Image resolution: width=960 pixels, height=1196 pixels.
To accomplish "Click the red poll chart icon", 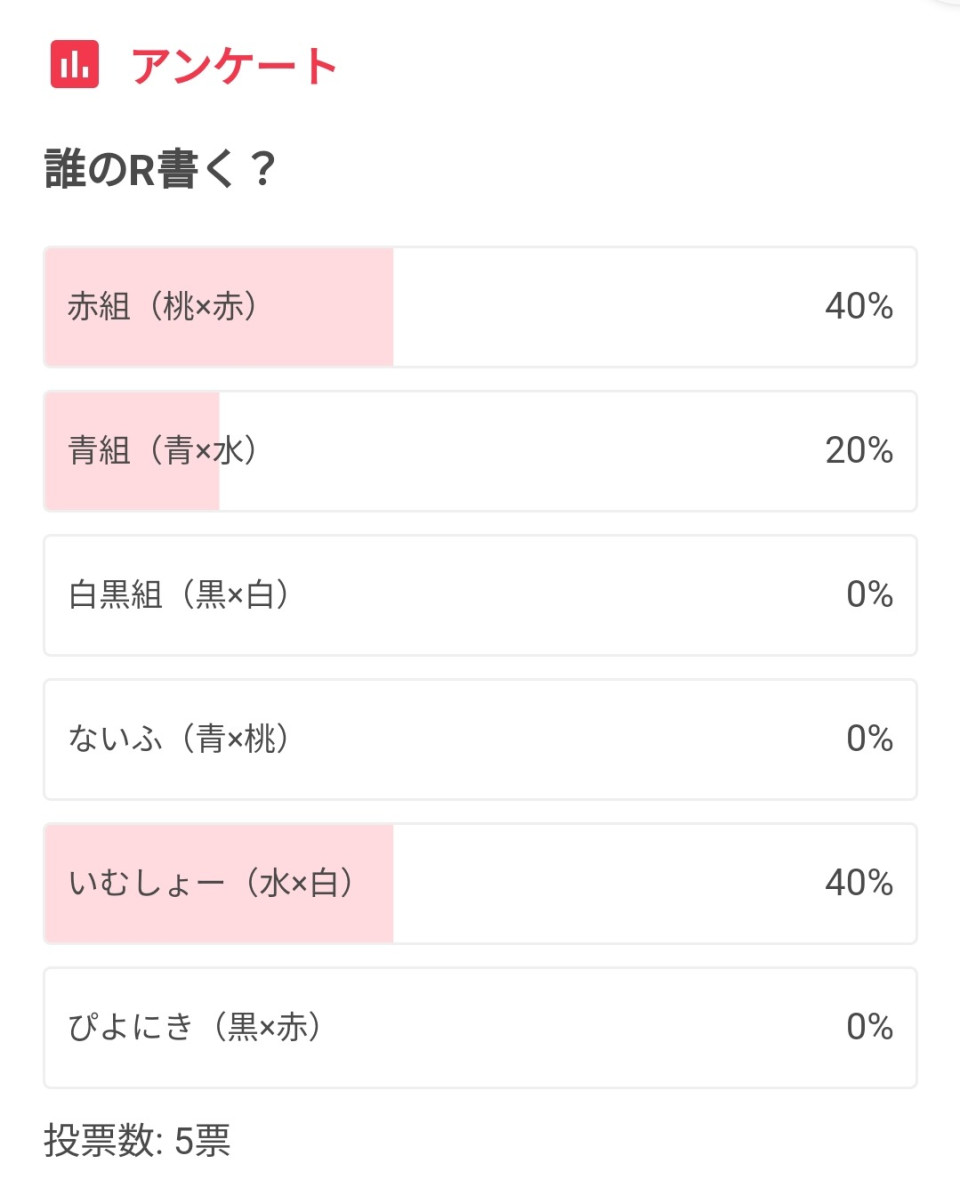I will [x=75, y=64].
